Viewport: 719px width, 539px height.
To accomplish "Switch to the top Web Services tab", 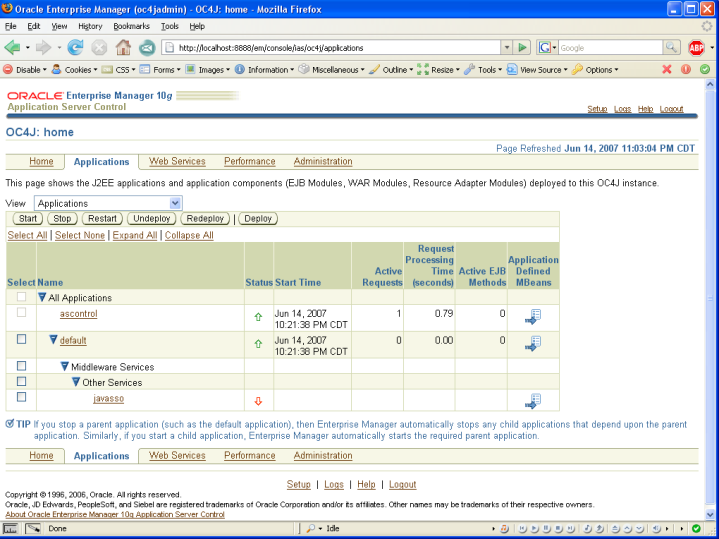I will 177,161.
